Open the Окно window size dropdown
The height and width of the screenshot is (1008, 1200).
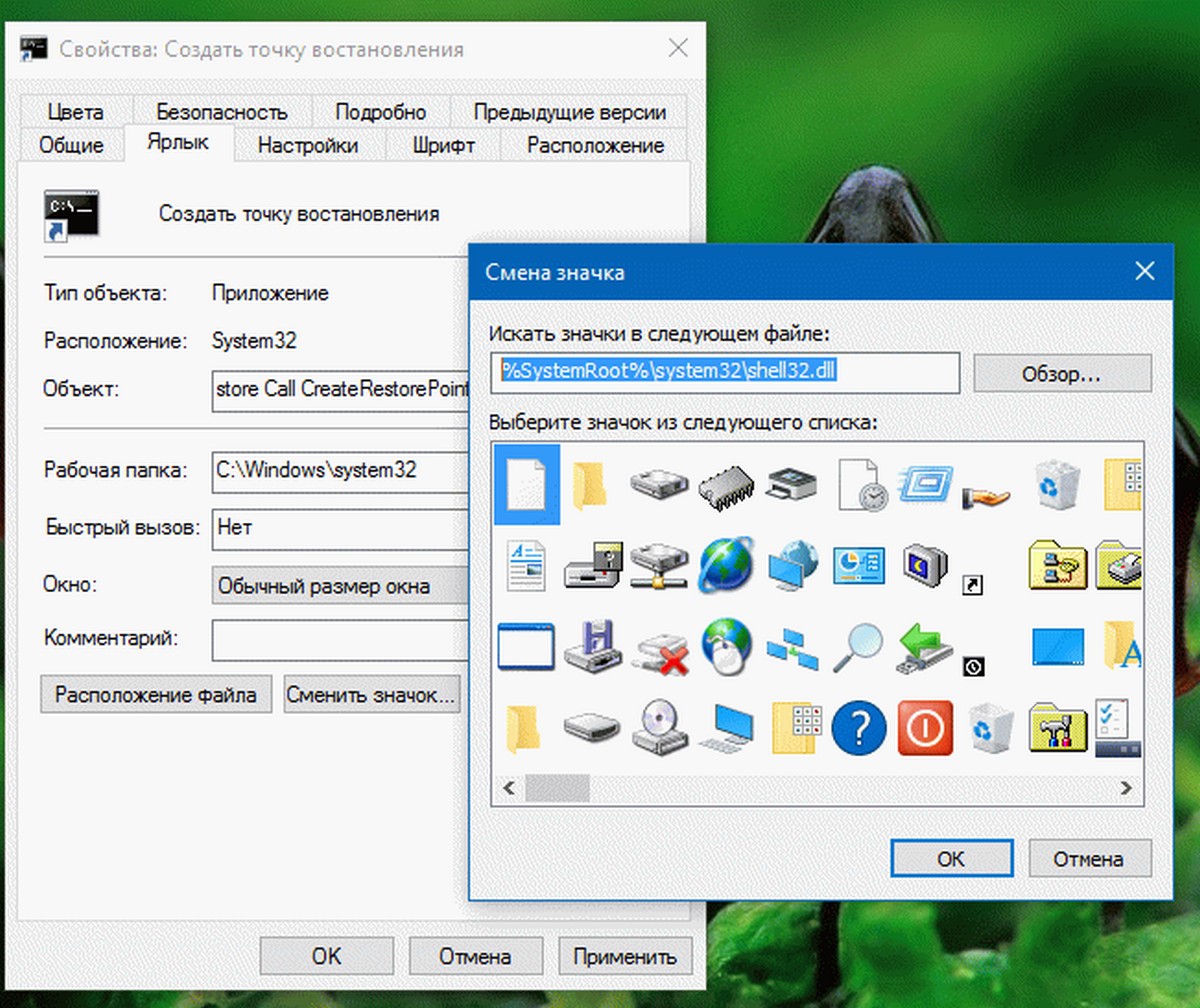click(x=340, y=585)
